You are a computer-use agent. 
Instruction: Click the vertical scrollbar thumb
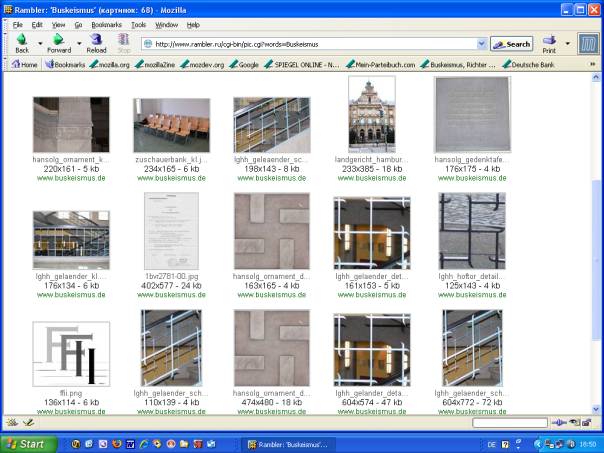(596, 260)
